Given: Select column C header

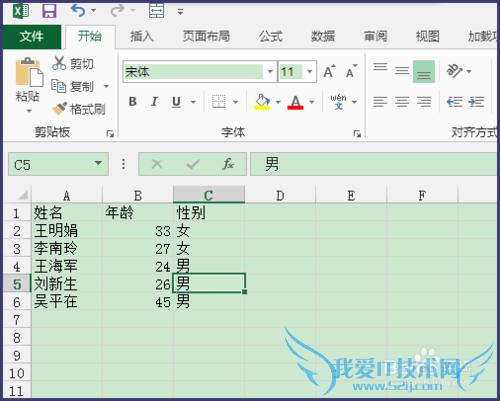Looking at the screenshot, I should click(x=209, y=195).
